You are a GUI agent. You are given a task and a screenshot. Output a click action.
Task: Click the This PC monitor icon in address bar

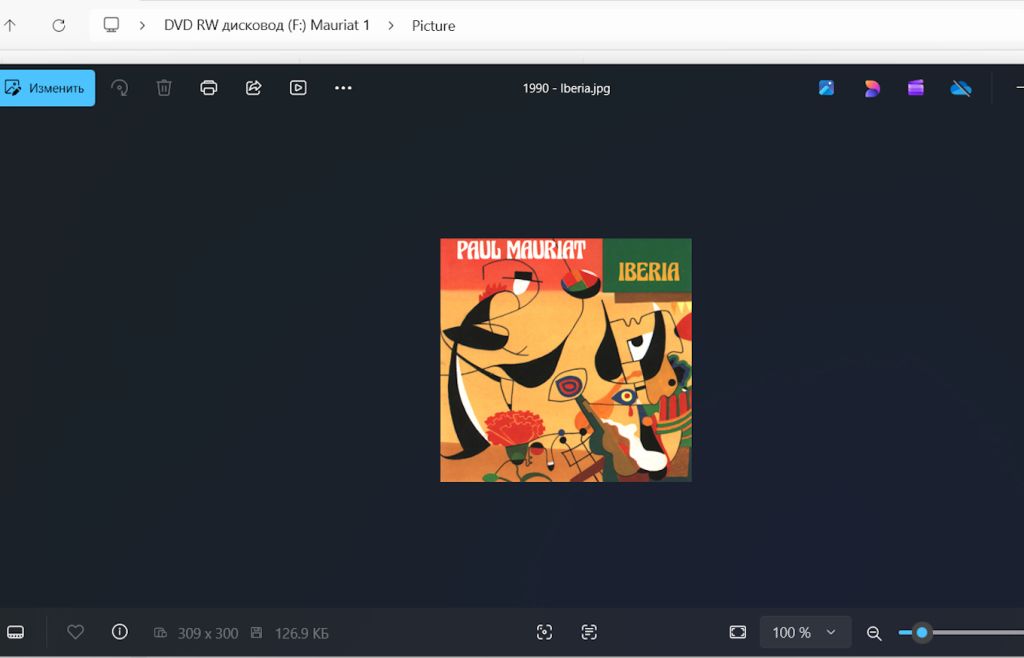pyautogui.click(x=111, y=25)
